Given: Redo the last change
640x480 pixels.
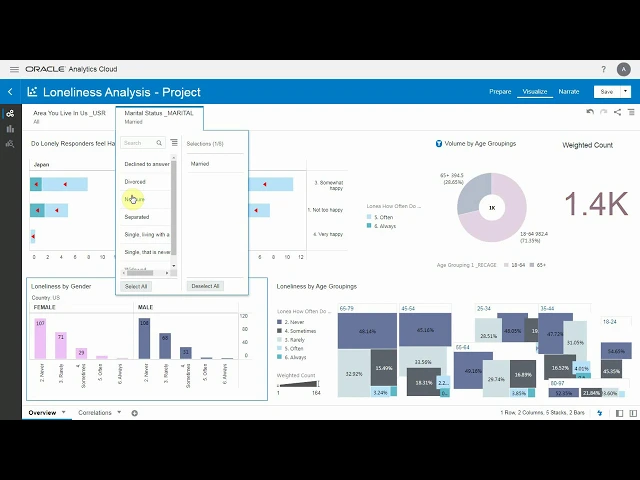Looking at the screenshot, I should coord(604,112).
